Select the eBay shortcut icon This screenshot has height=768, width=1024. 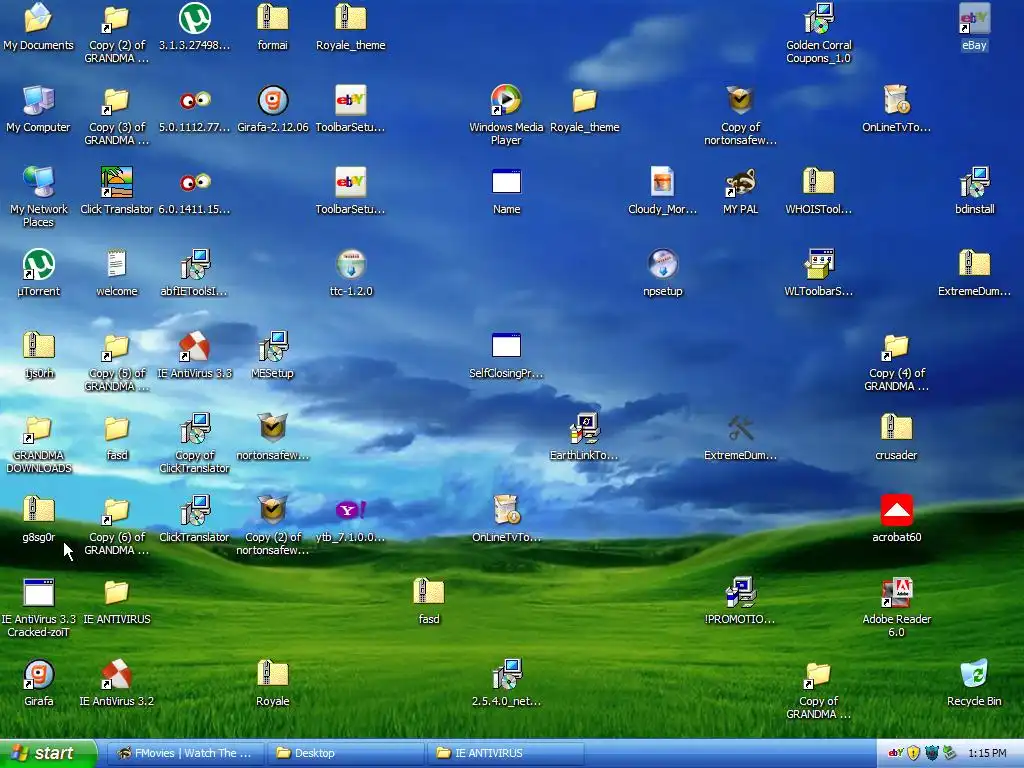(974, 18)
